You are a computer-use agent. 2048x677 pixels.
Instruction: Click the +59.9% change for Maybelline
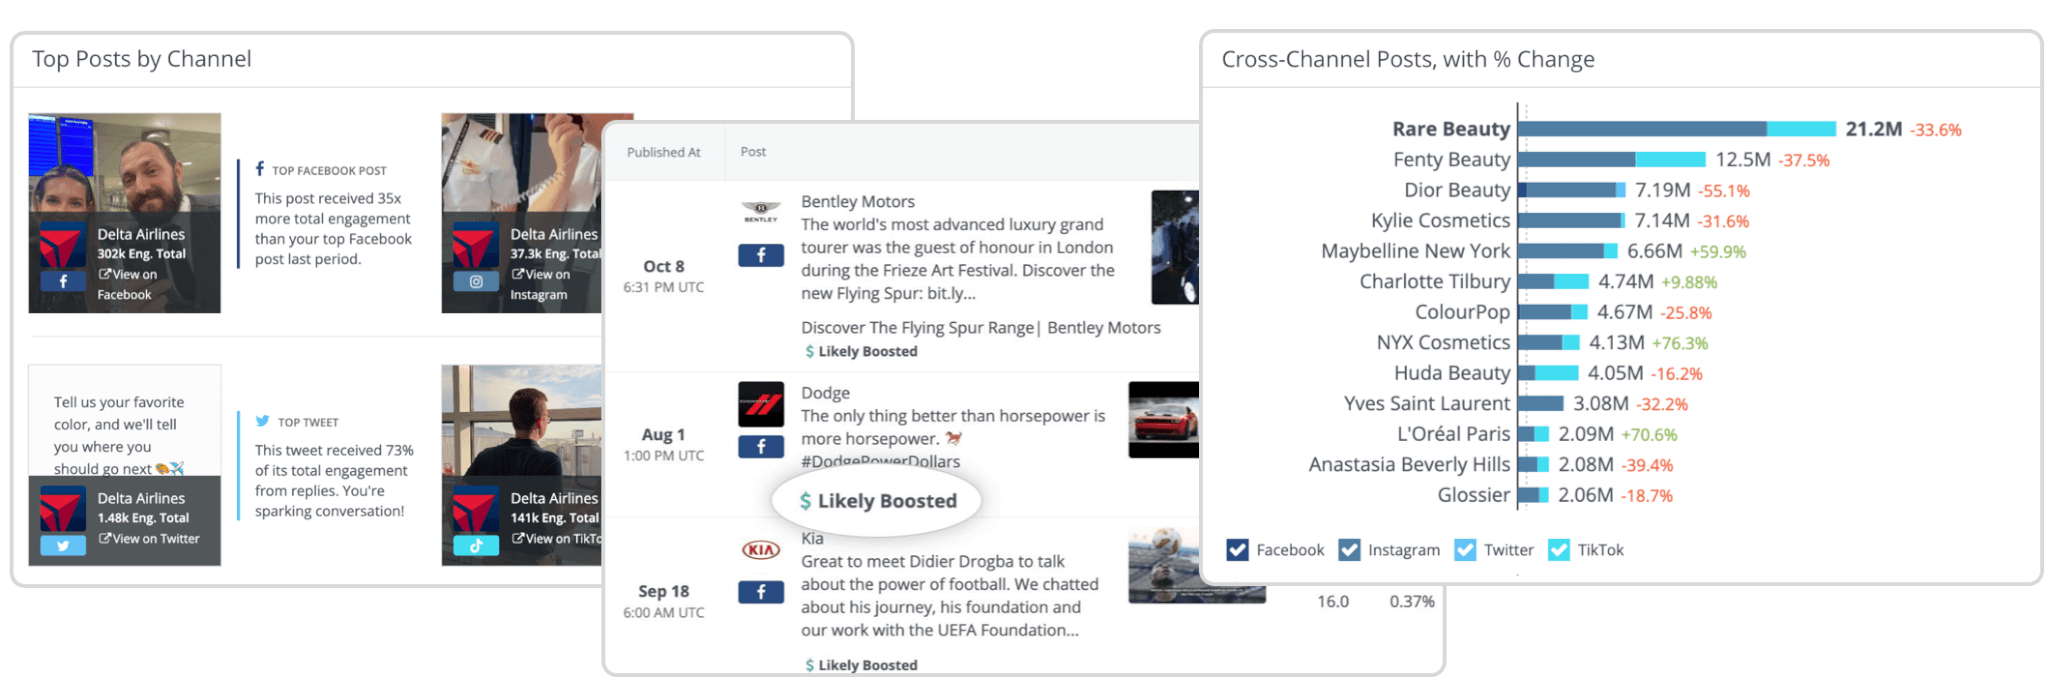1718,252
